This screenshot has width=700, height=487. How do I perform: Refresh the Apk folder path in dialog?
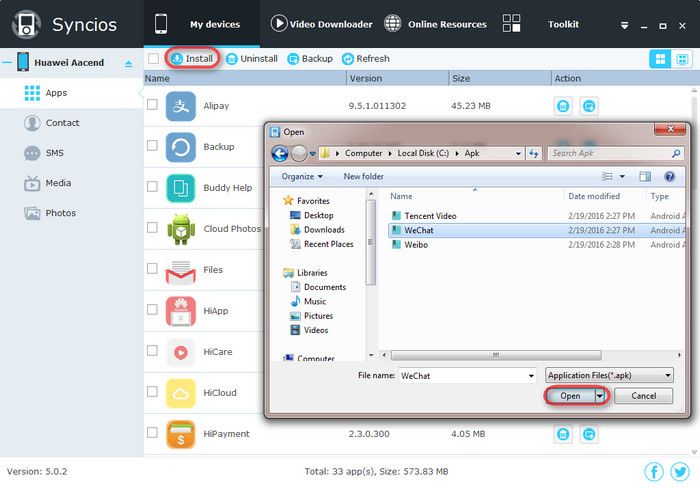coord(534,154)
